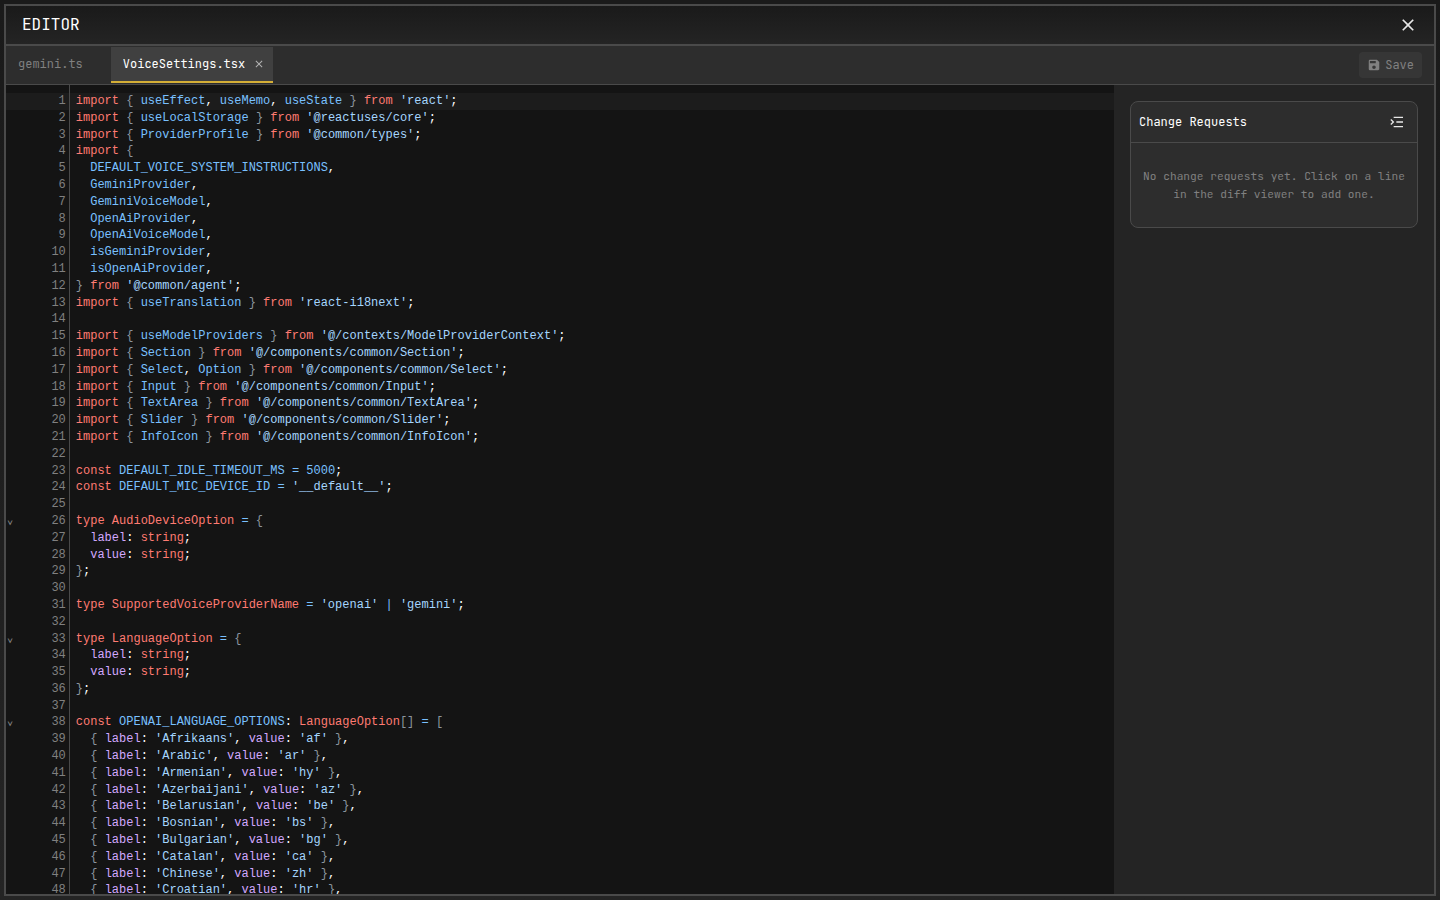Click line number 1 in gutter

click(62, 101)
